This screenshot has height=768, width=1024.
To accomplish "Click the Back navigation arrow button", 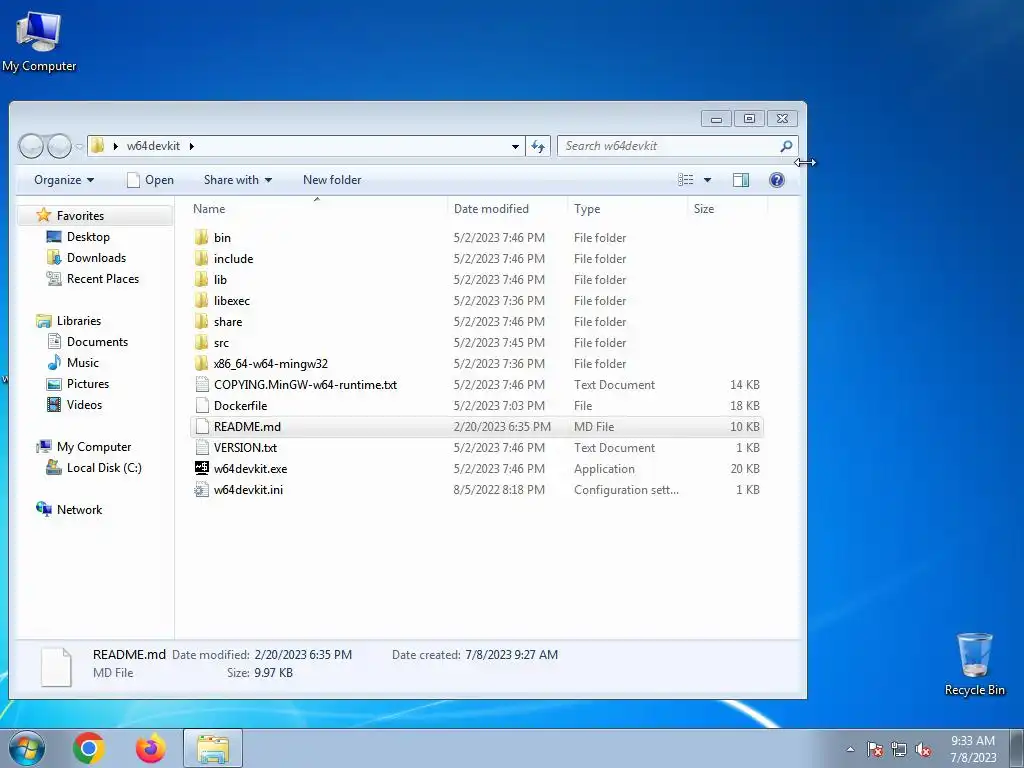I will 31,146.
